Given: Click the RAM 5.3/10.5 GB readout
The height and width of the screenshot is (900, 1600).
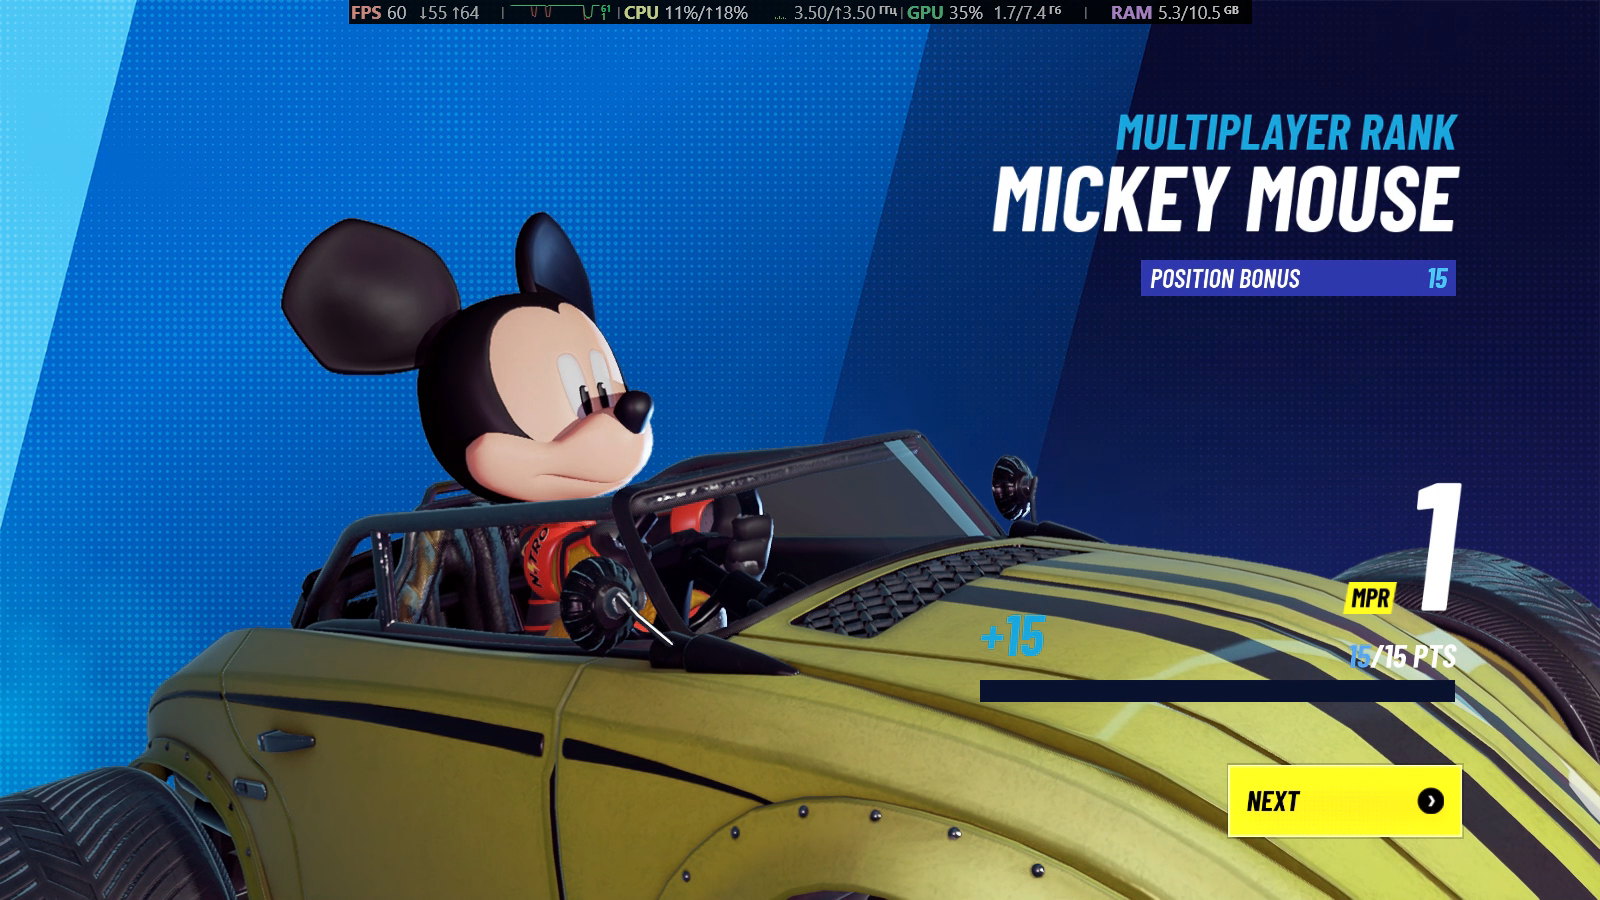Looking at the screenshot, I should [1175, 13].
